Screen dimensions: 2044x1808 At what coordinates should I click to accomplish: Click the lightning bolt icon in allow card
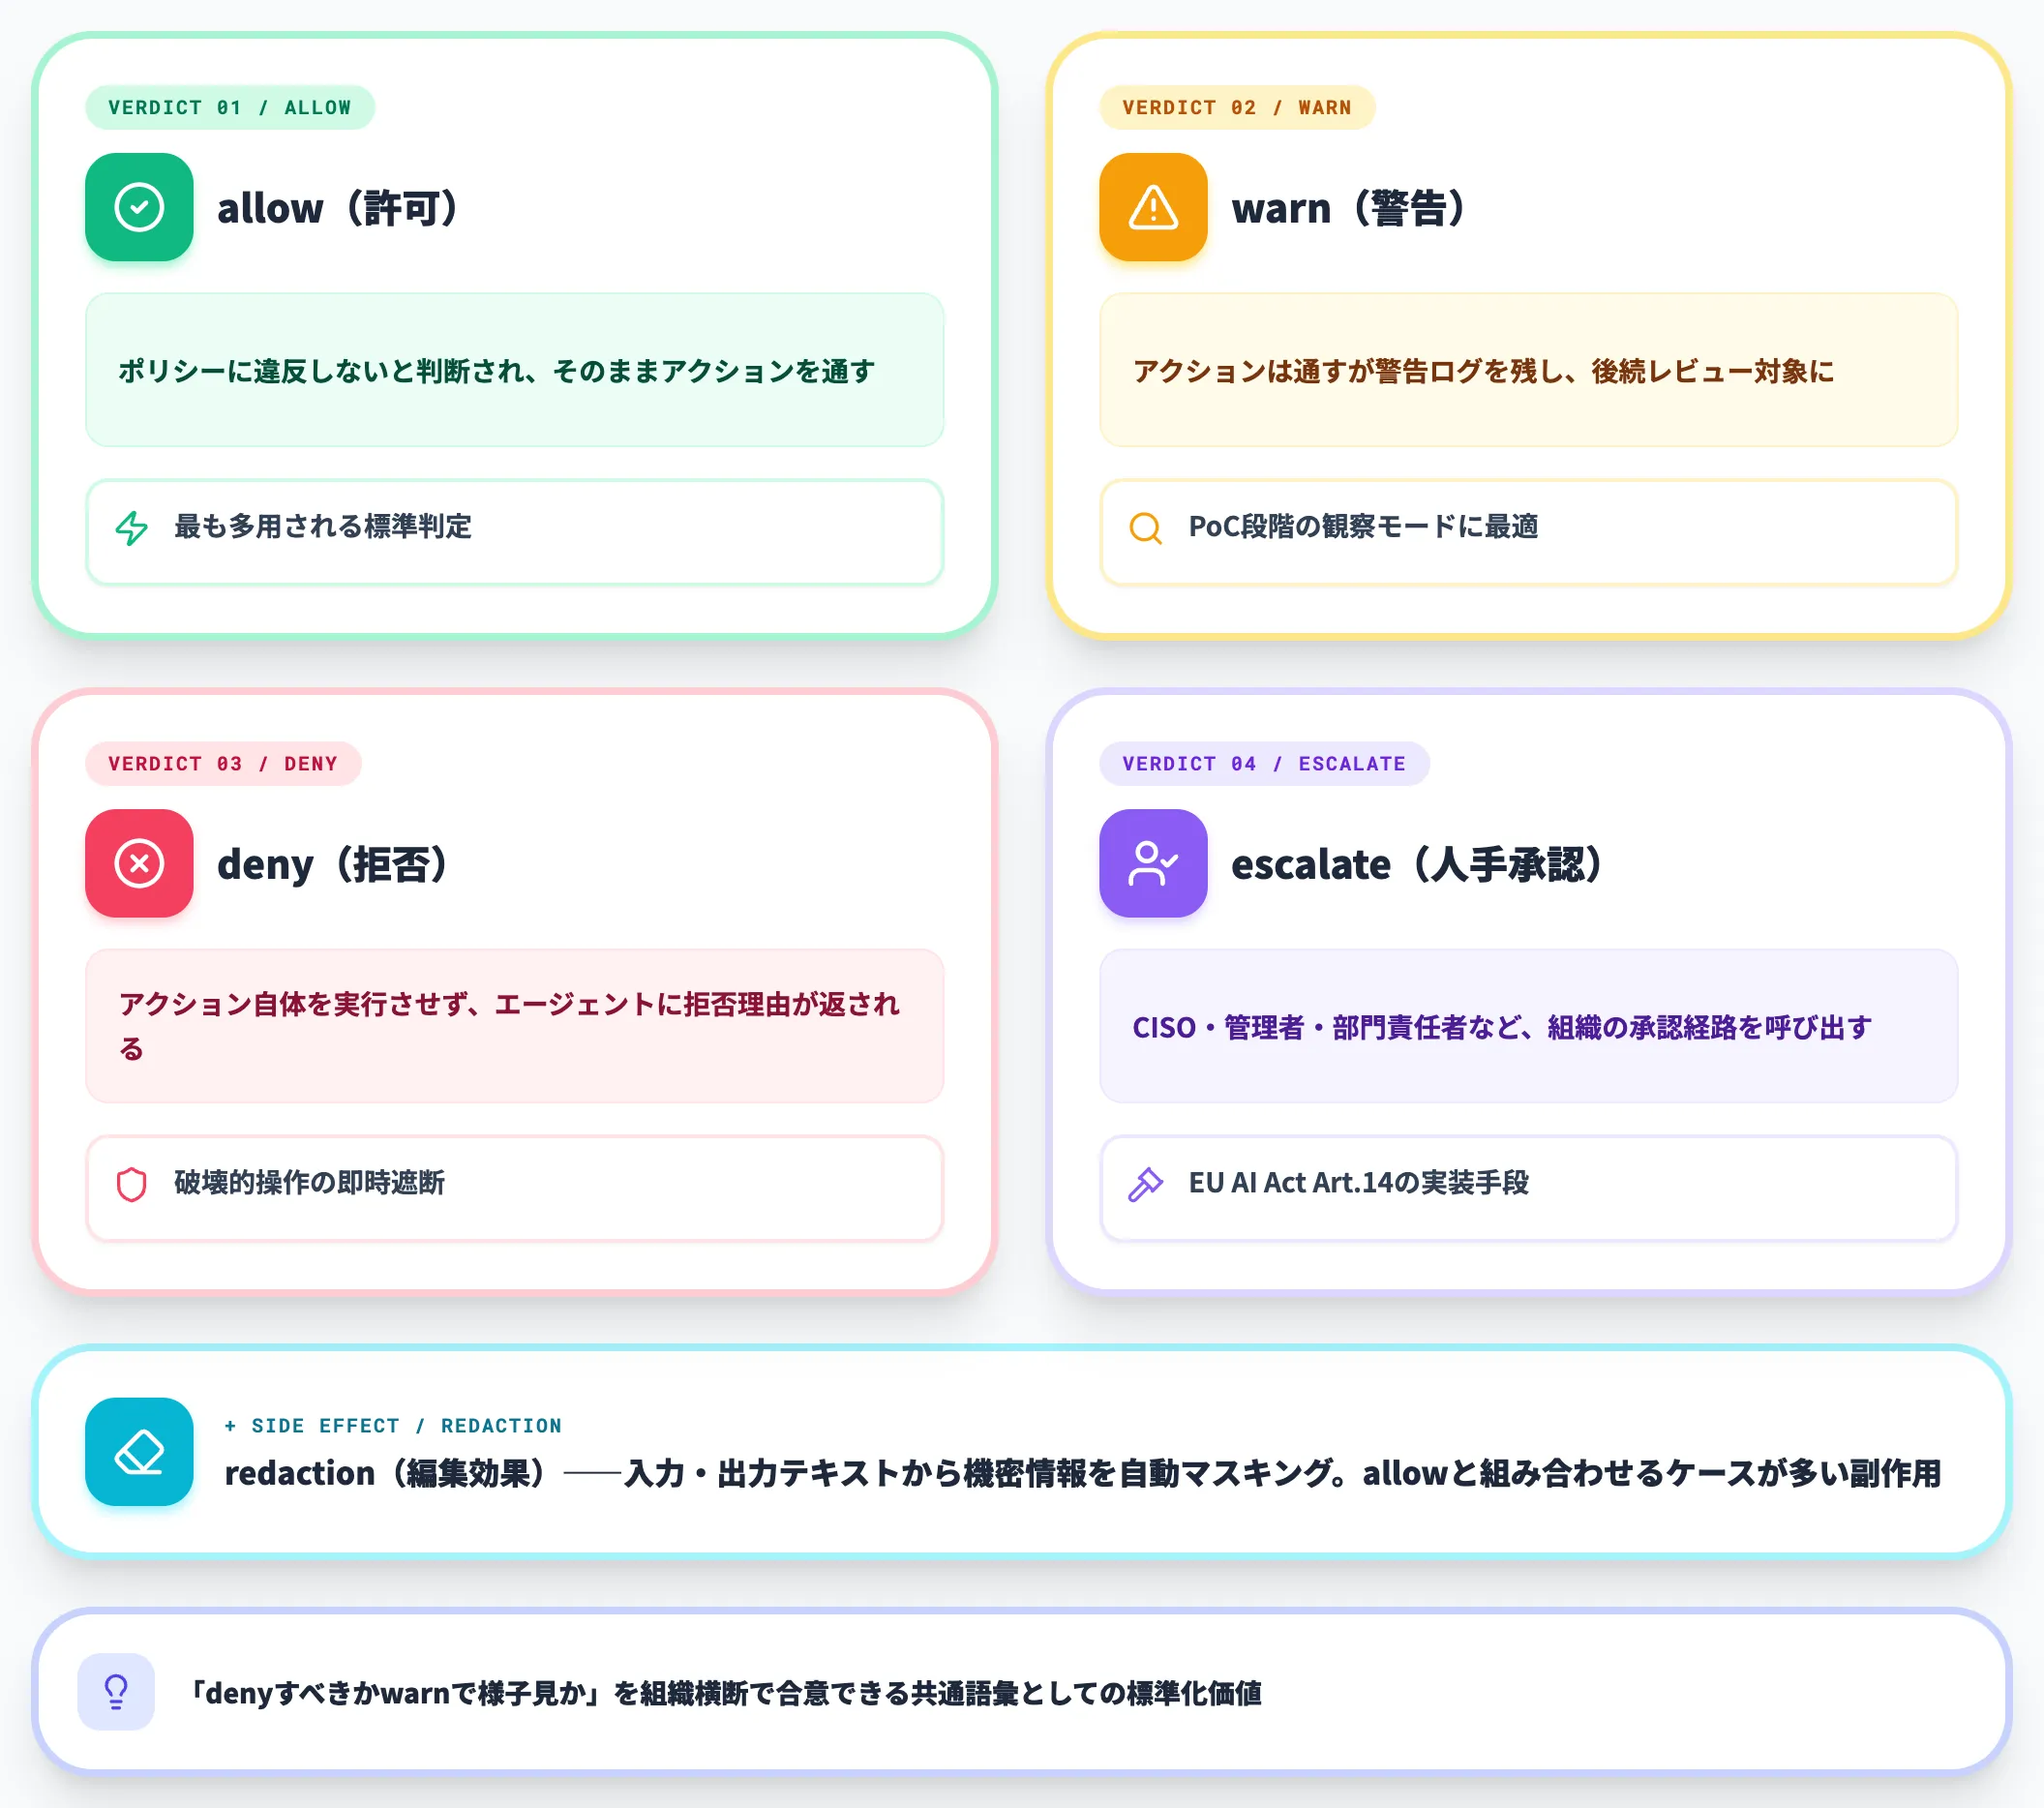[132, 528]
